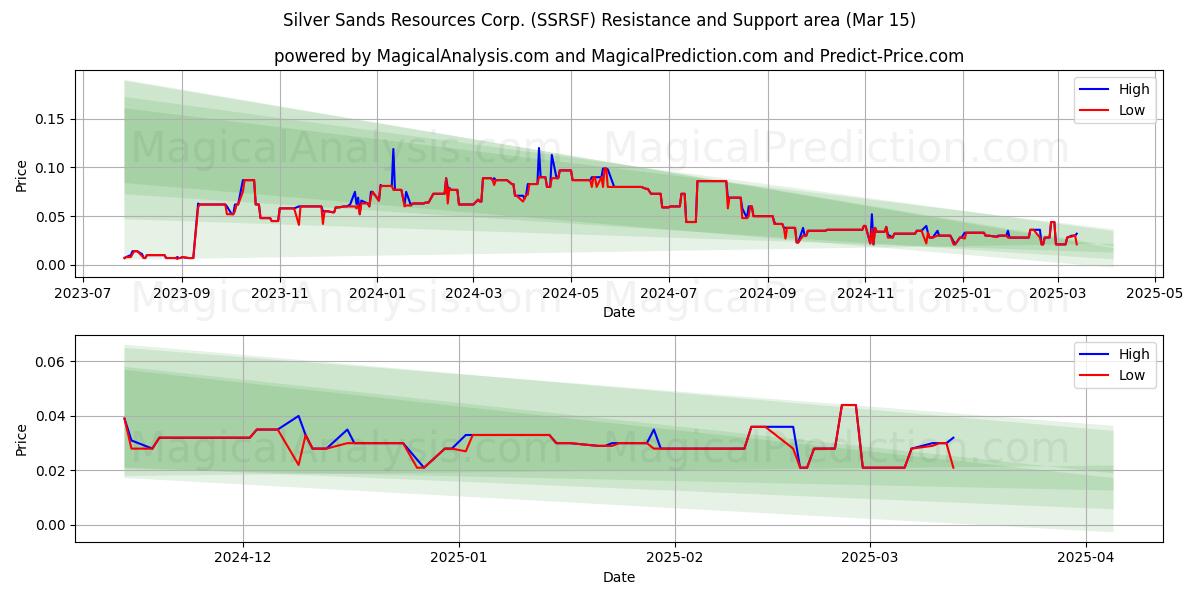1200x600 pixels.
Task: Click the '2024-09' x-axis label
Action: pyautogui.click(x=767, y=295)
